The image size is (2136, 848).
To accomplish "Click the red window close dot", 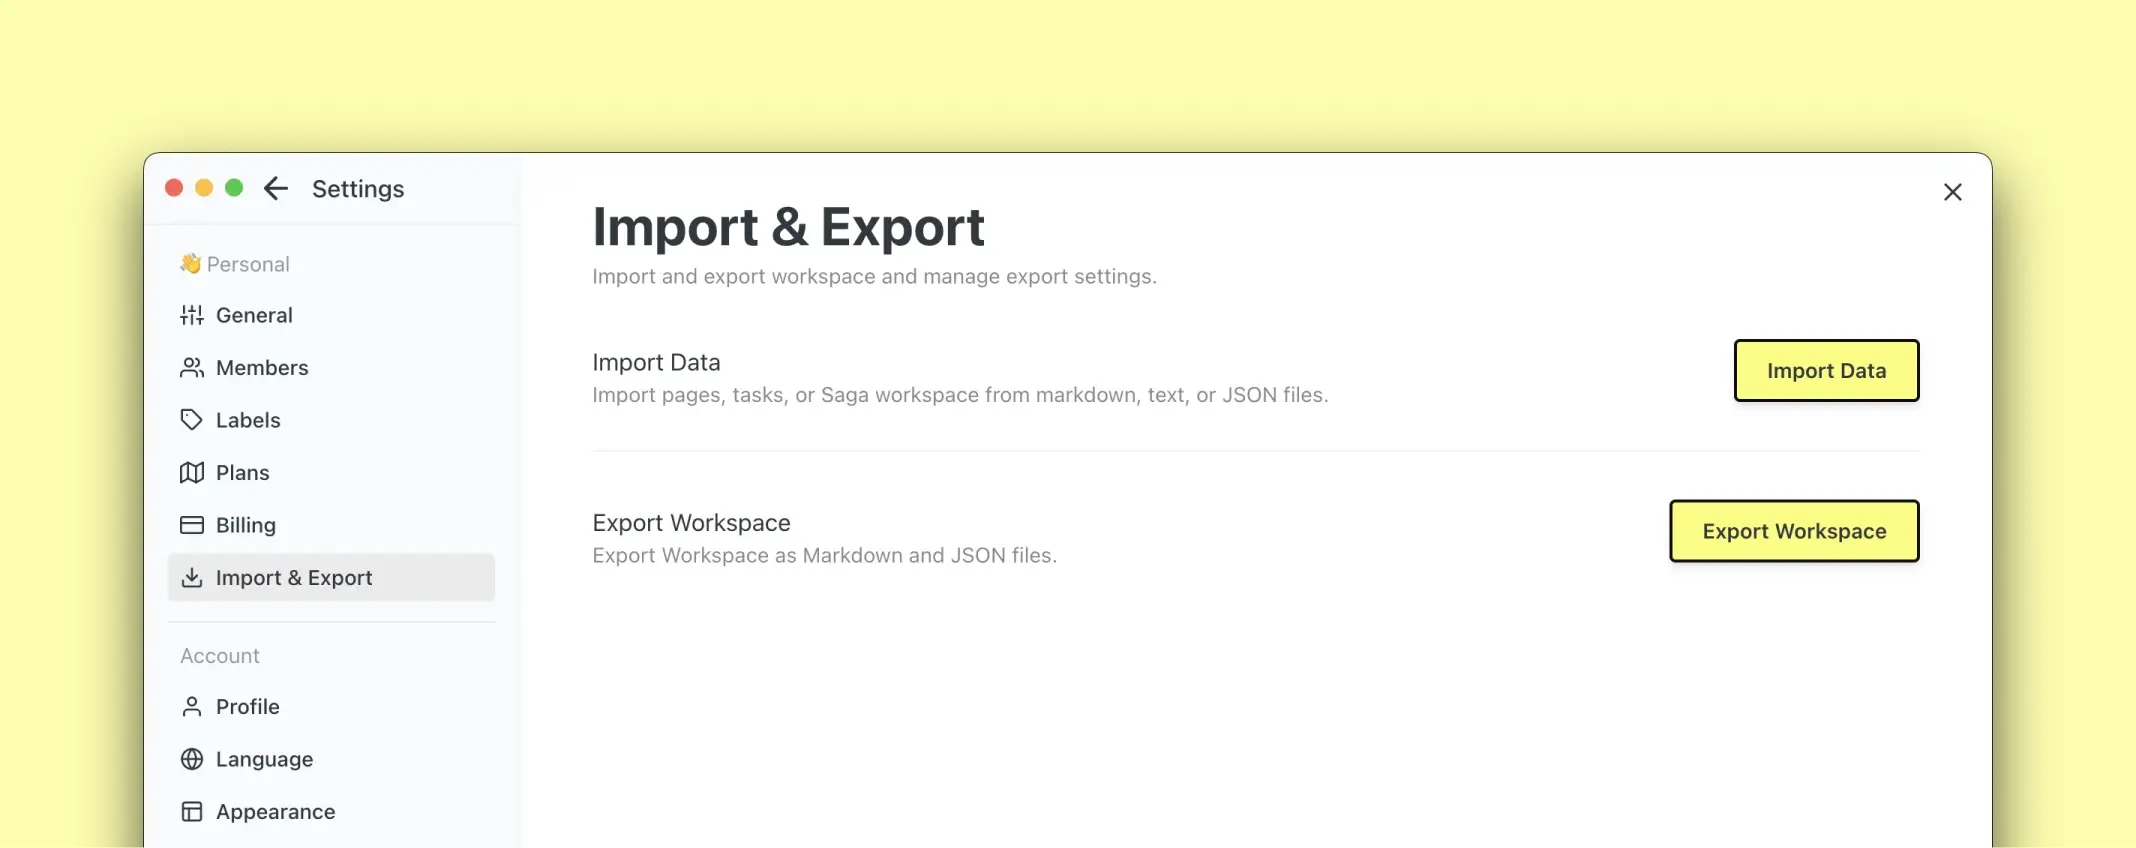I will (174, 188).
